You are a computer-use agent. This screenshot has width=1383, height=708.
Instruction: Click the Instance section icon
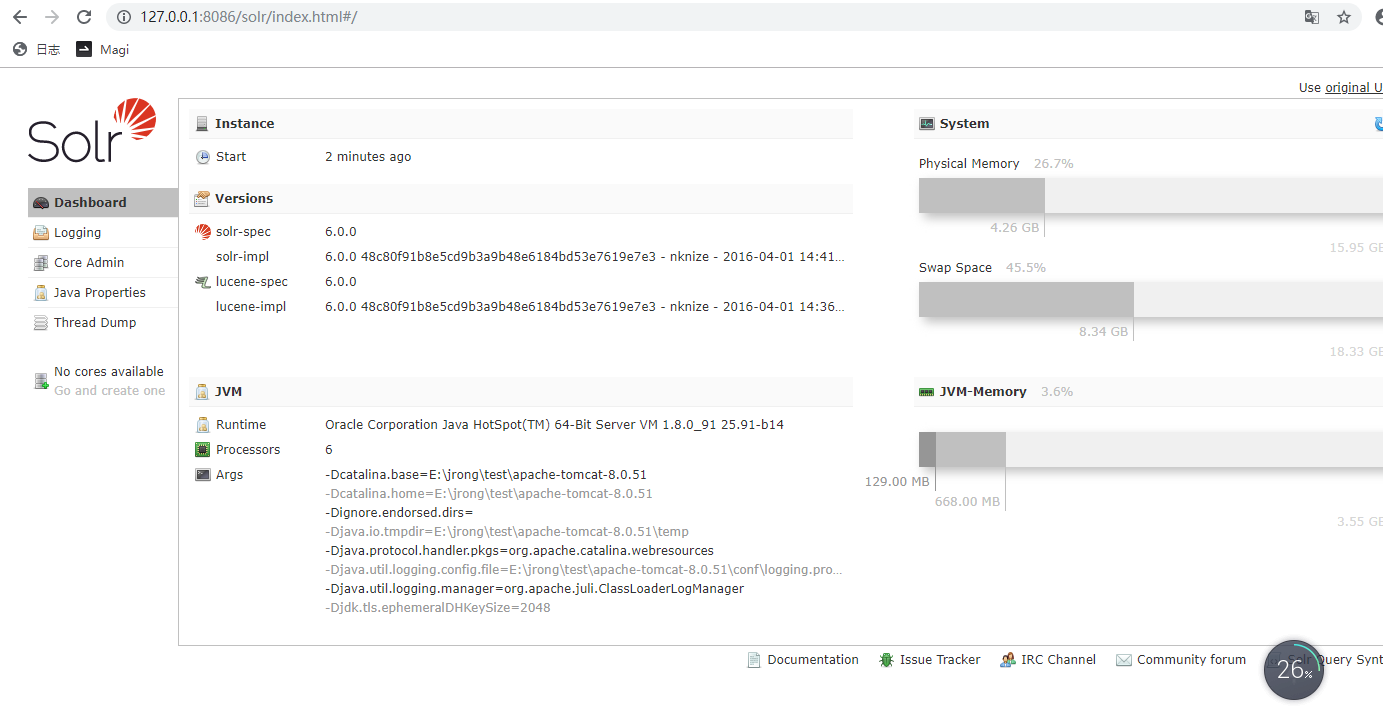click(202, 123)
